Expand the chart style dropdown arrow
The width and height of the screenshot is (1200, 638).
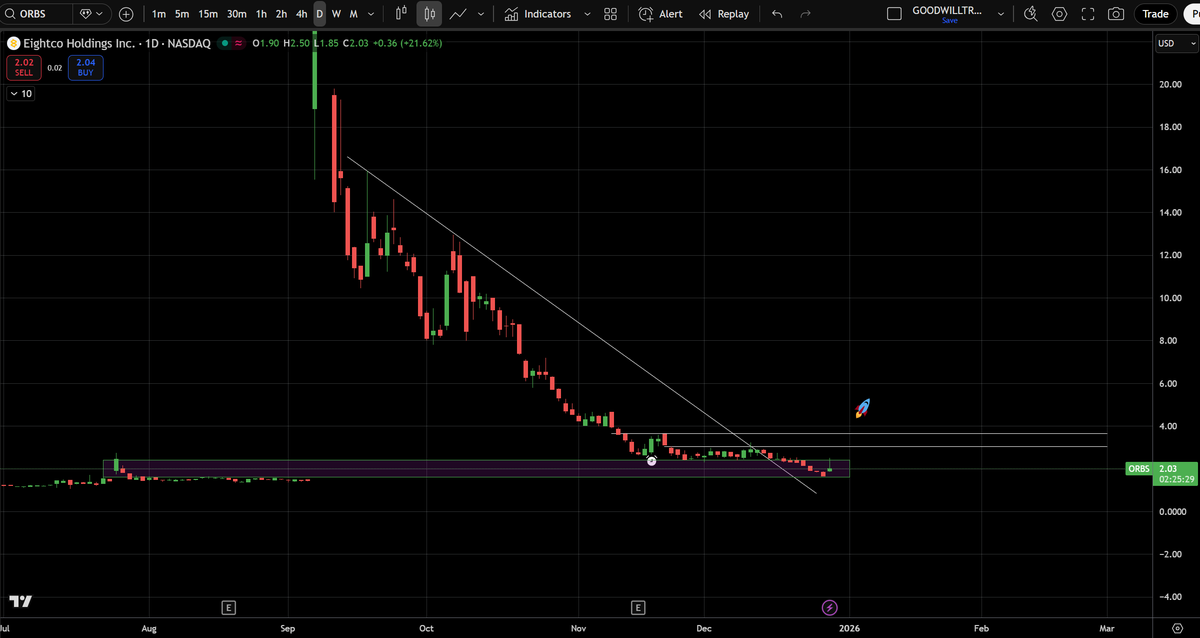click(x=482, y=14)
